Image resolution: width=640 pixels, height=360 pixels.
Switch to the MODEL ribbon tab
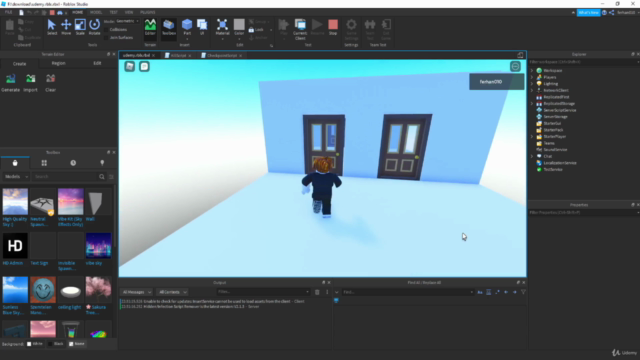(x=96, y=12)
